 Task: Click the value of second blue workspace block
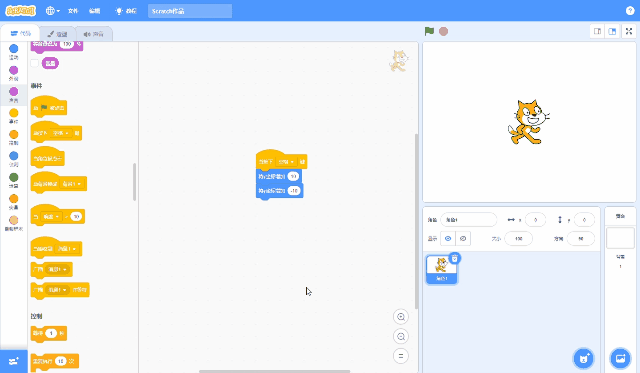(x=294, y=191)
